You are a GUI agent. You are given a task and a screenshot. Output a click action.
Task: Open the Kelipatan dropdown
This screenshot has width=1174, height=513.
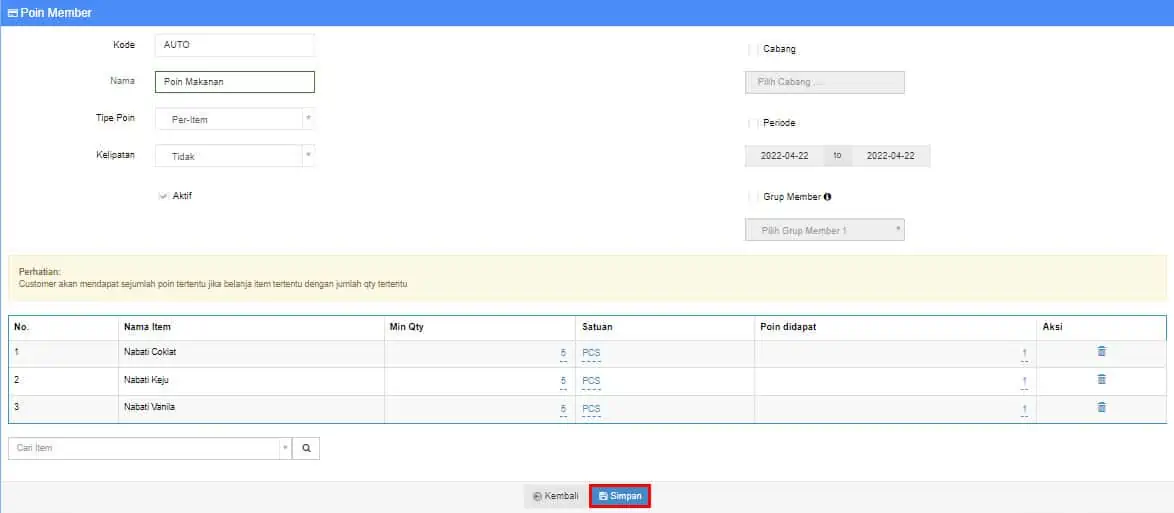pyautogui.click(x=234, y=156)
